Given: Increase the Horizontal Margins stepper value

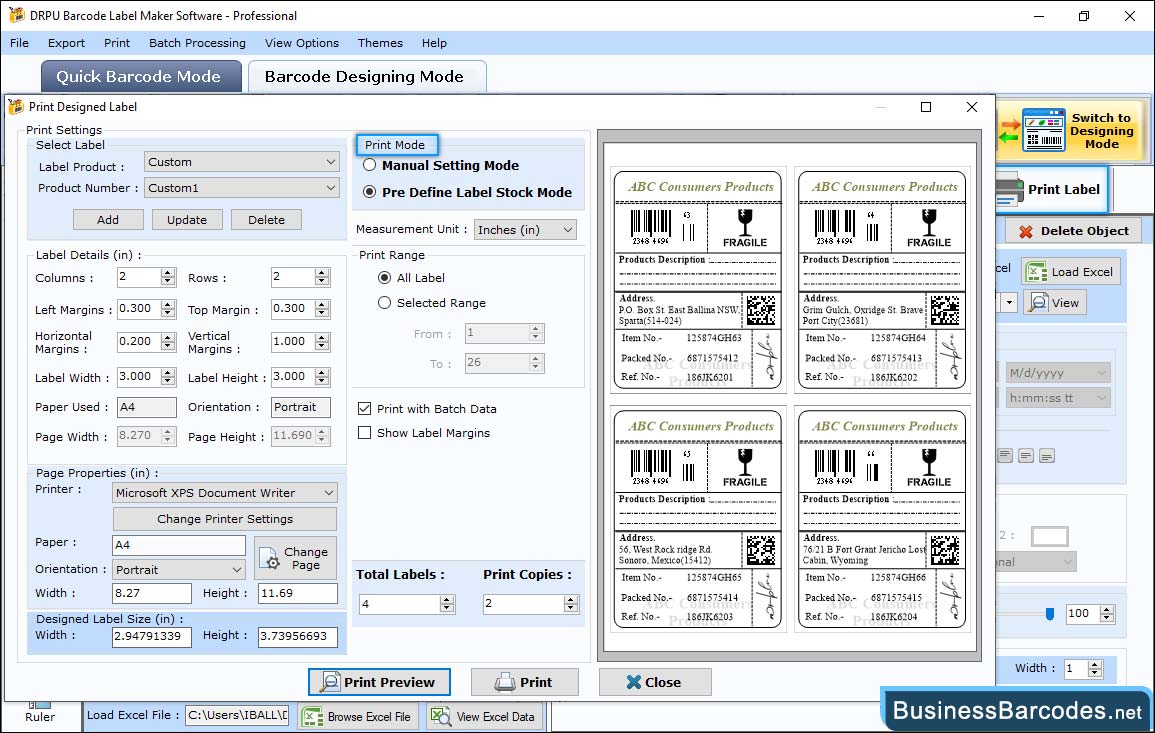Looking at the screenshot, I should 168,337.
